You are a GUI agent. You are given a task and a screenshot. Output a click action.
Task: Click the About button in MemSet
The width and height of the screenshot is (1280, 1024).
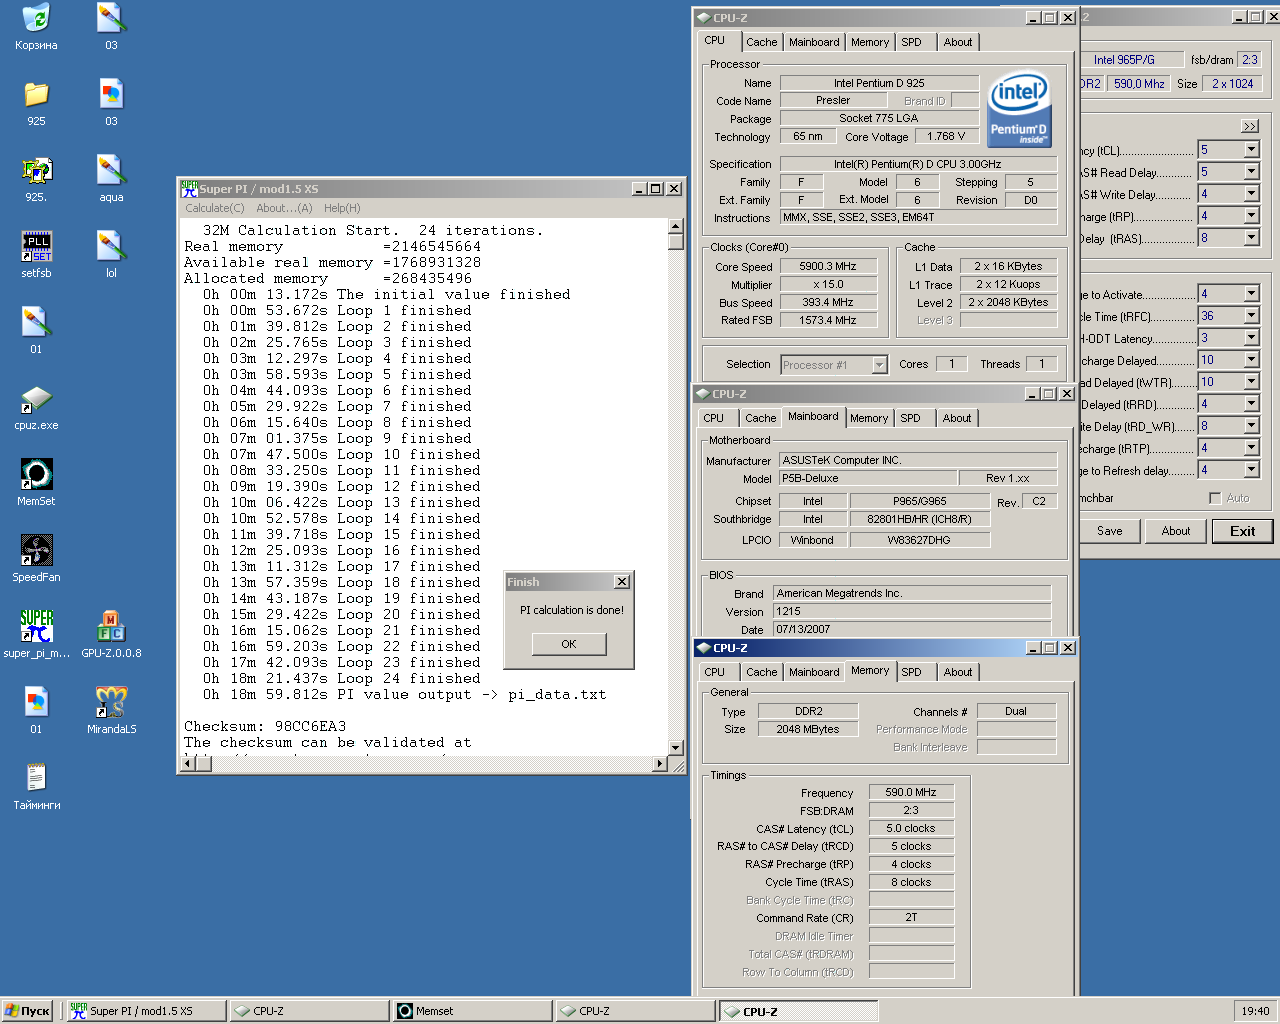coord(1176,531)
